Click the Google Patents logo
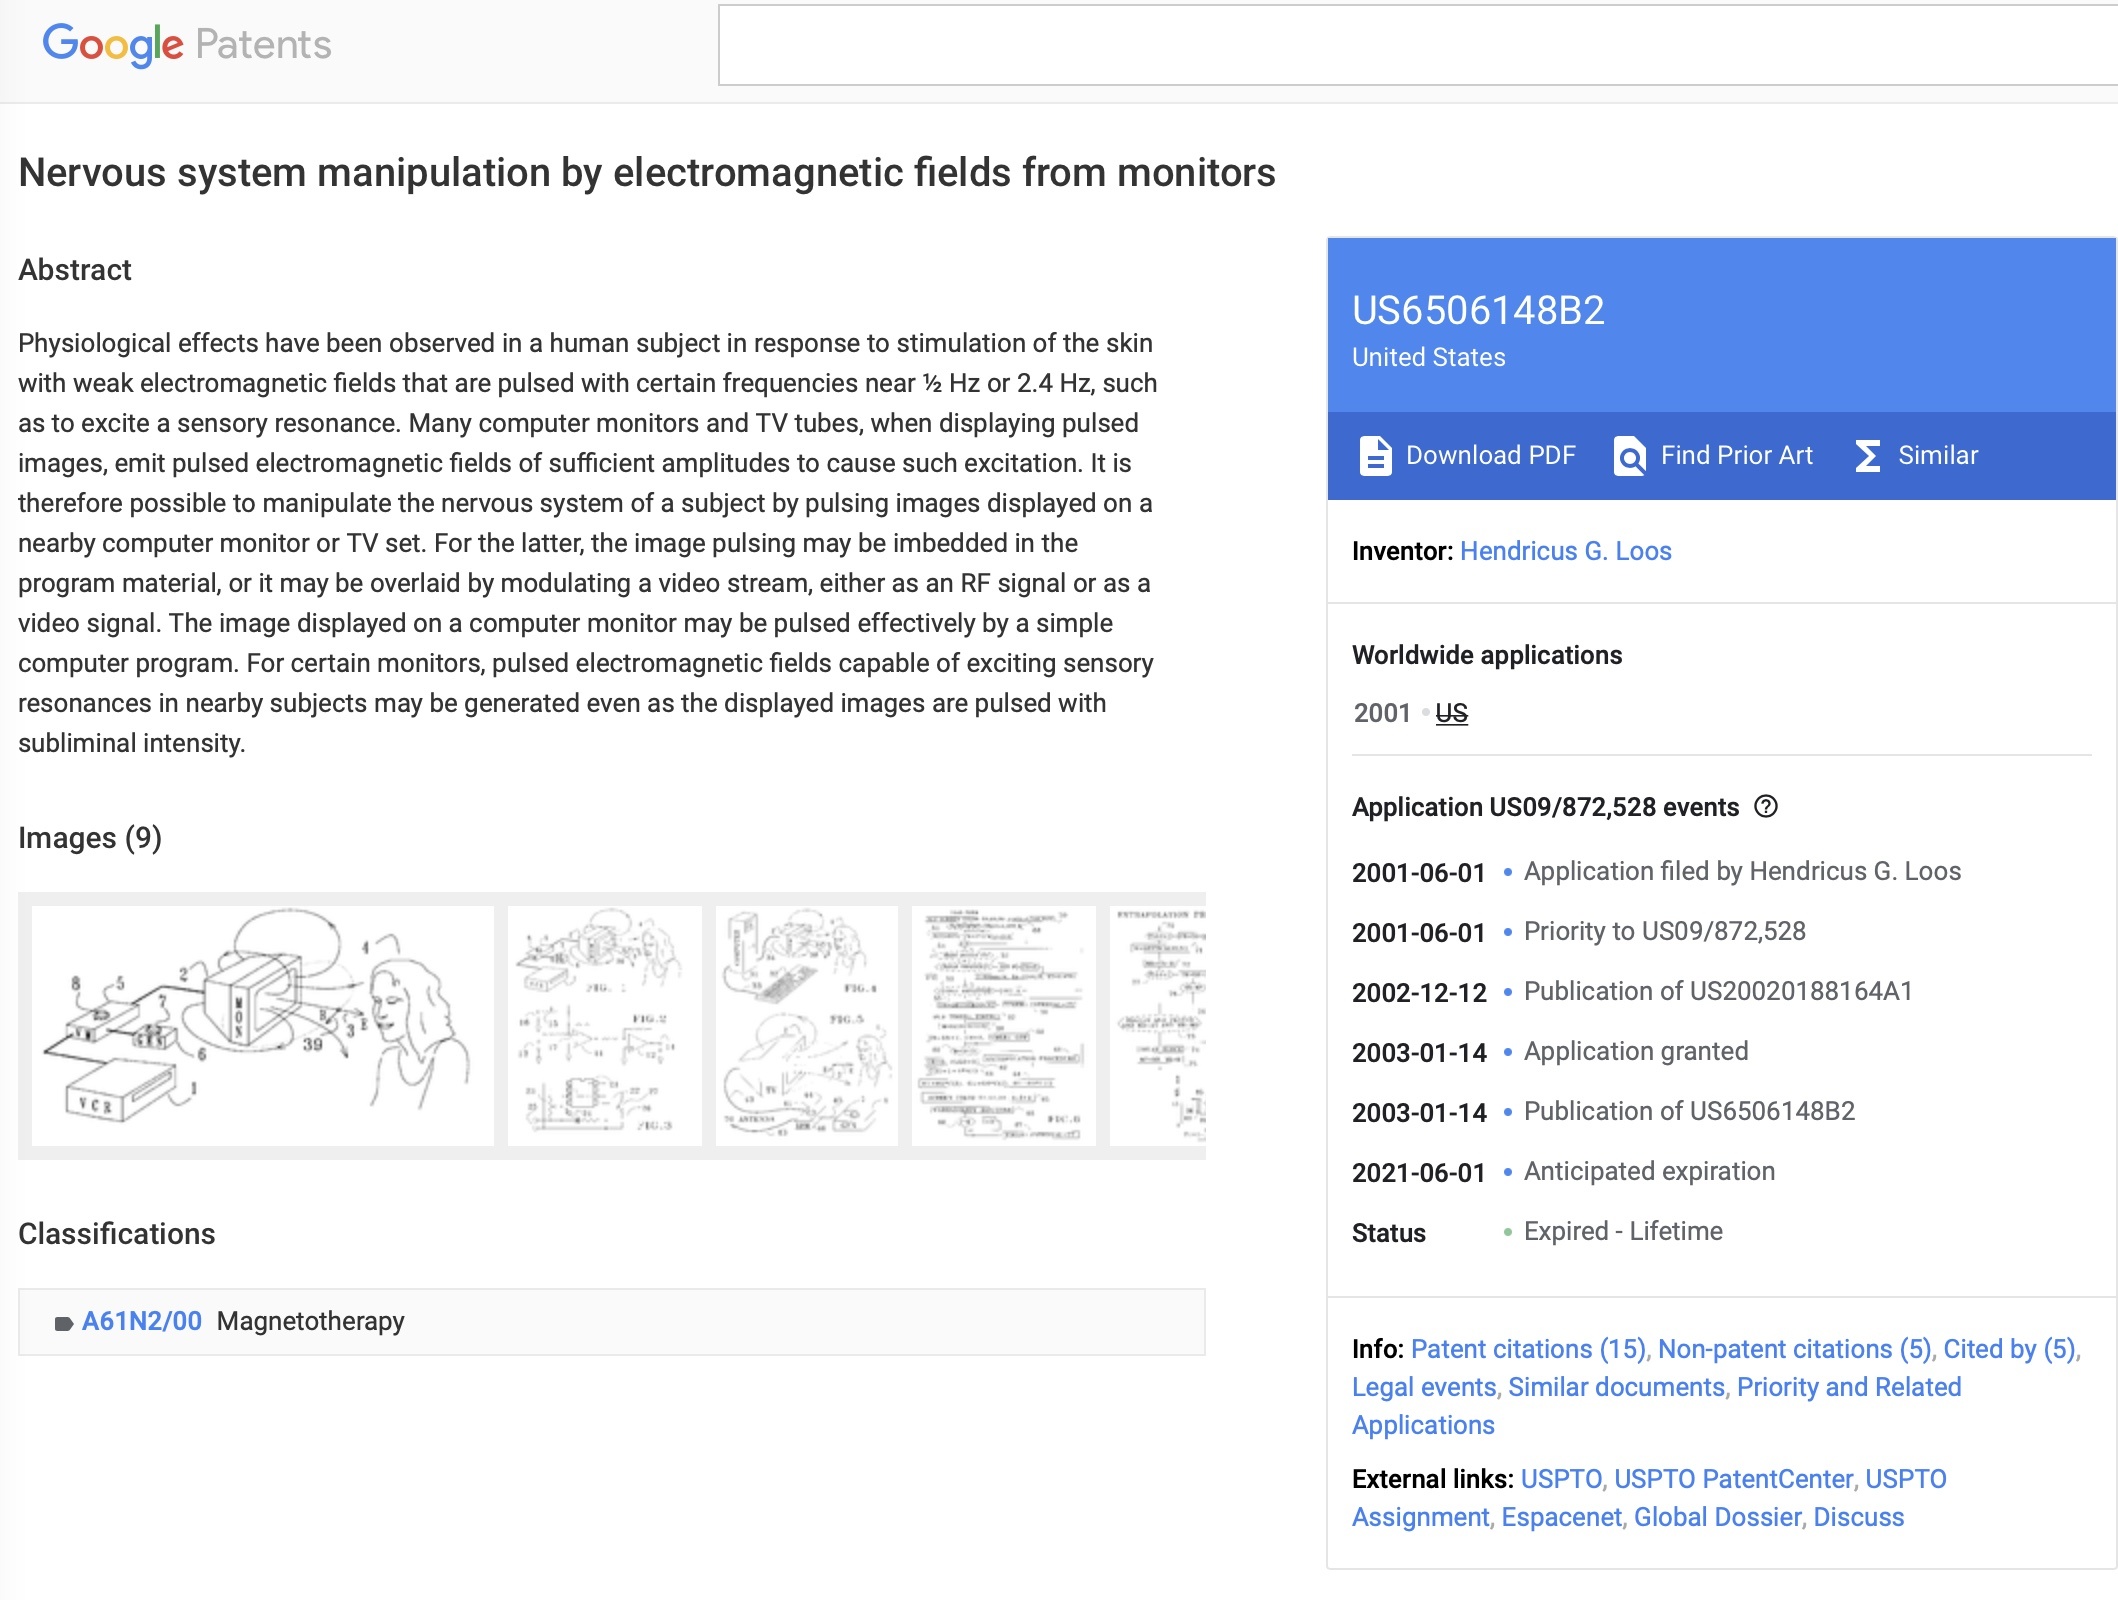2118x1600 pixels. tap(187, 44)
